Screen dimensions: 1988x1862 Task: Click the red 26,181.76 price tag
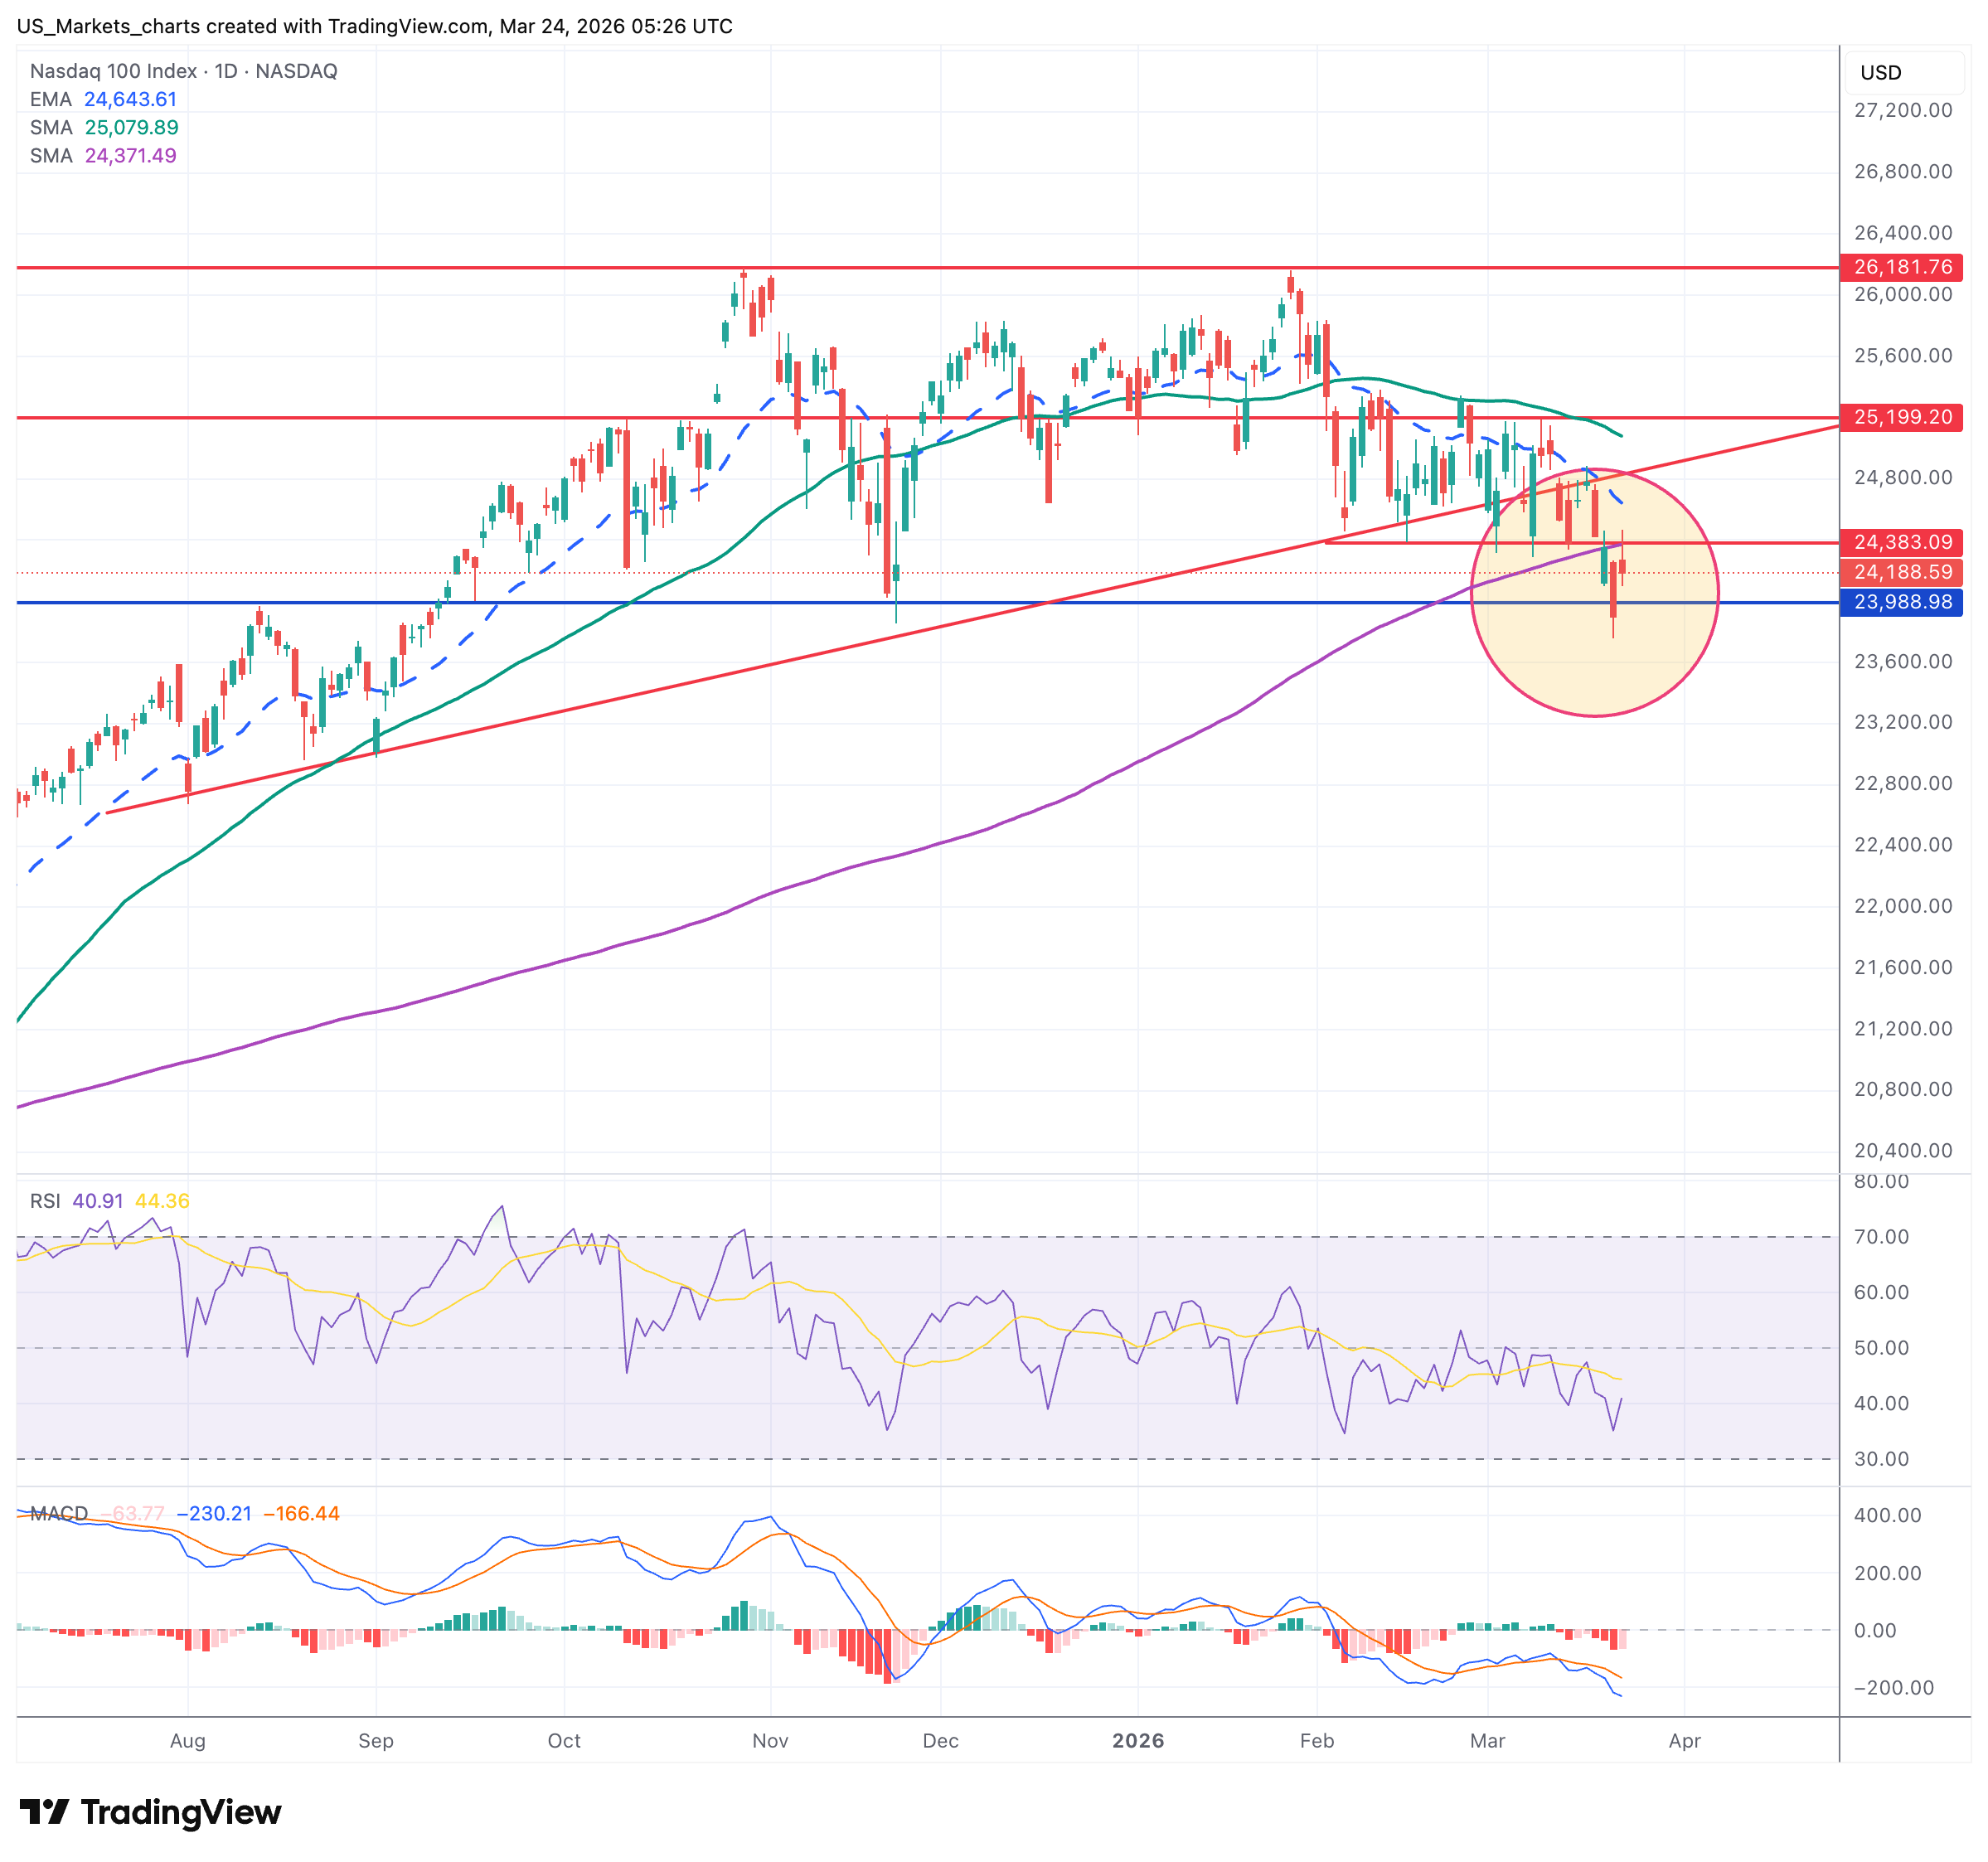pyautogui.click(x=1901, y=267)
